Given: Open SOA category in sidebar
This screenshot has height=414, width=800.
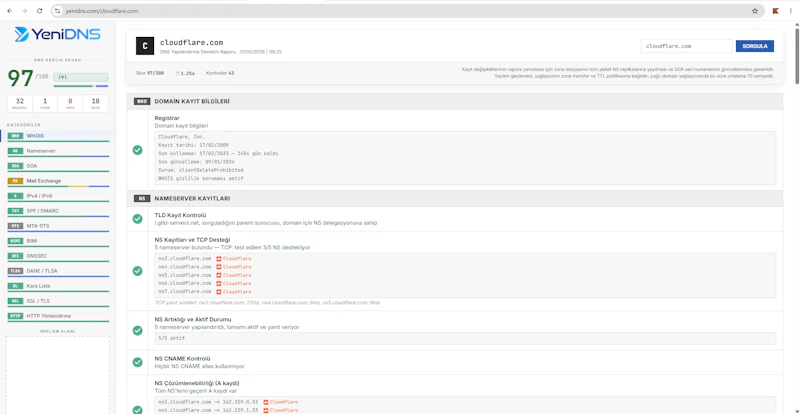Looking at the screenshot, I should (x=58, y=166).
